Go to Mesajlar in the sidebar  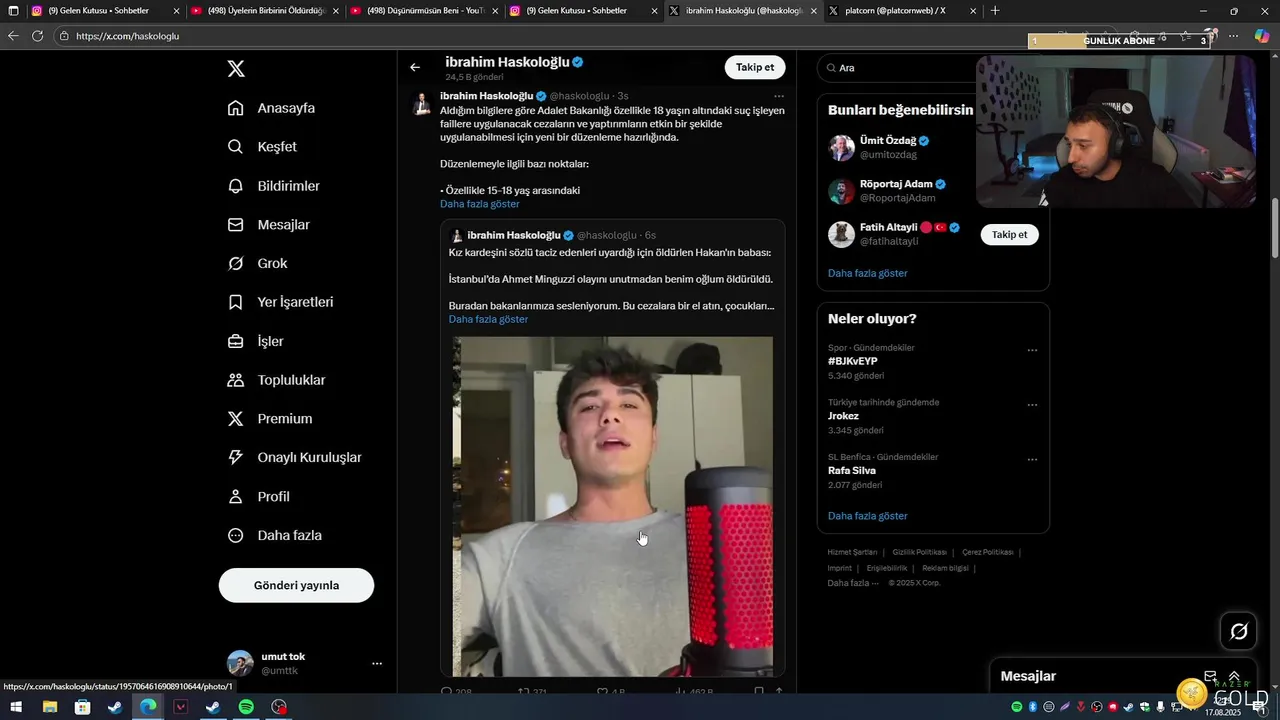click(269, 225)
